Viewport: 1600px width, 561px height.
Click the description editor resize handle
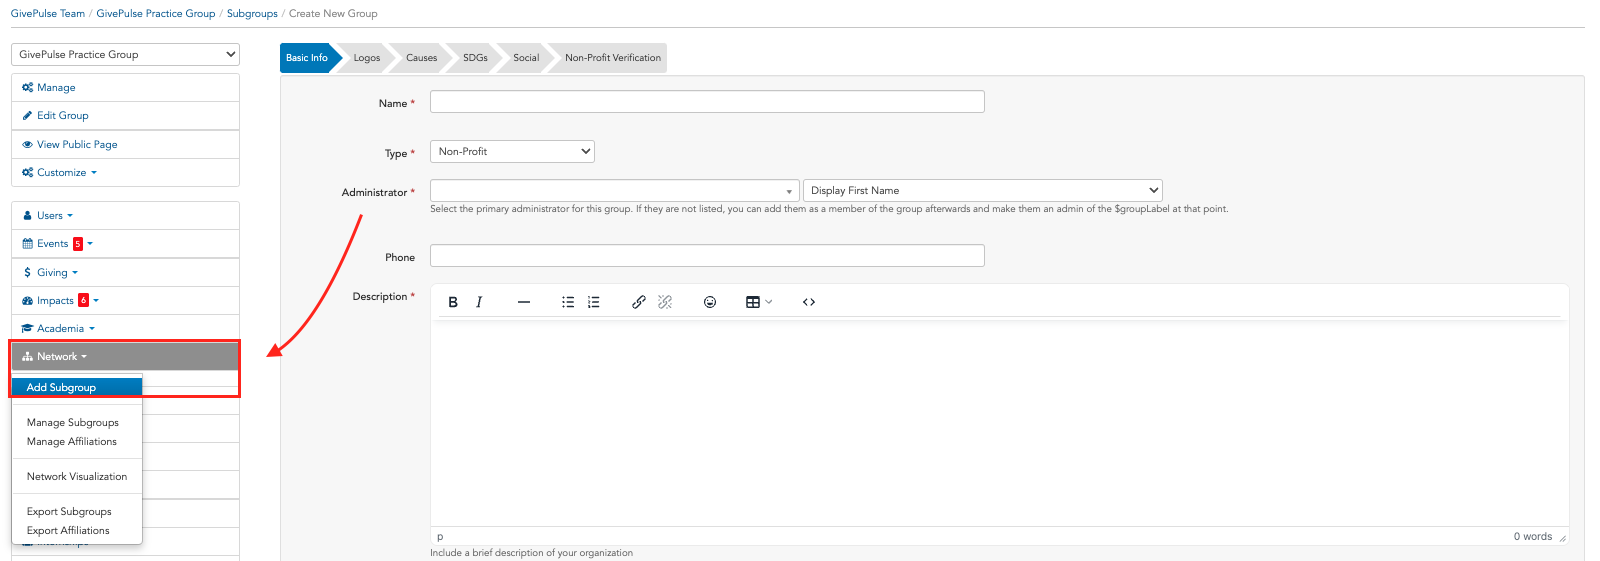pos(1562,538)
